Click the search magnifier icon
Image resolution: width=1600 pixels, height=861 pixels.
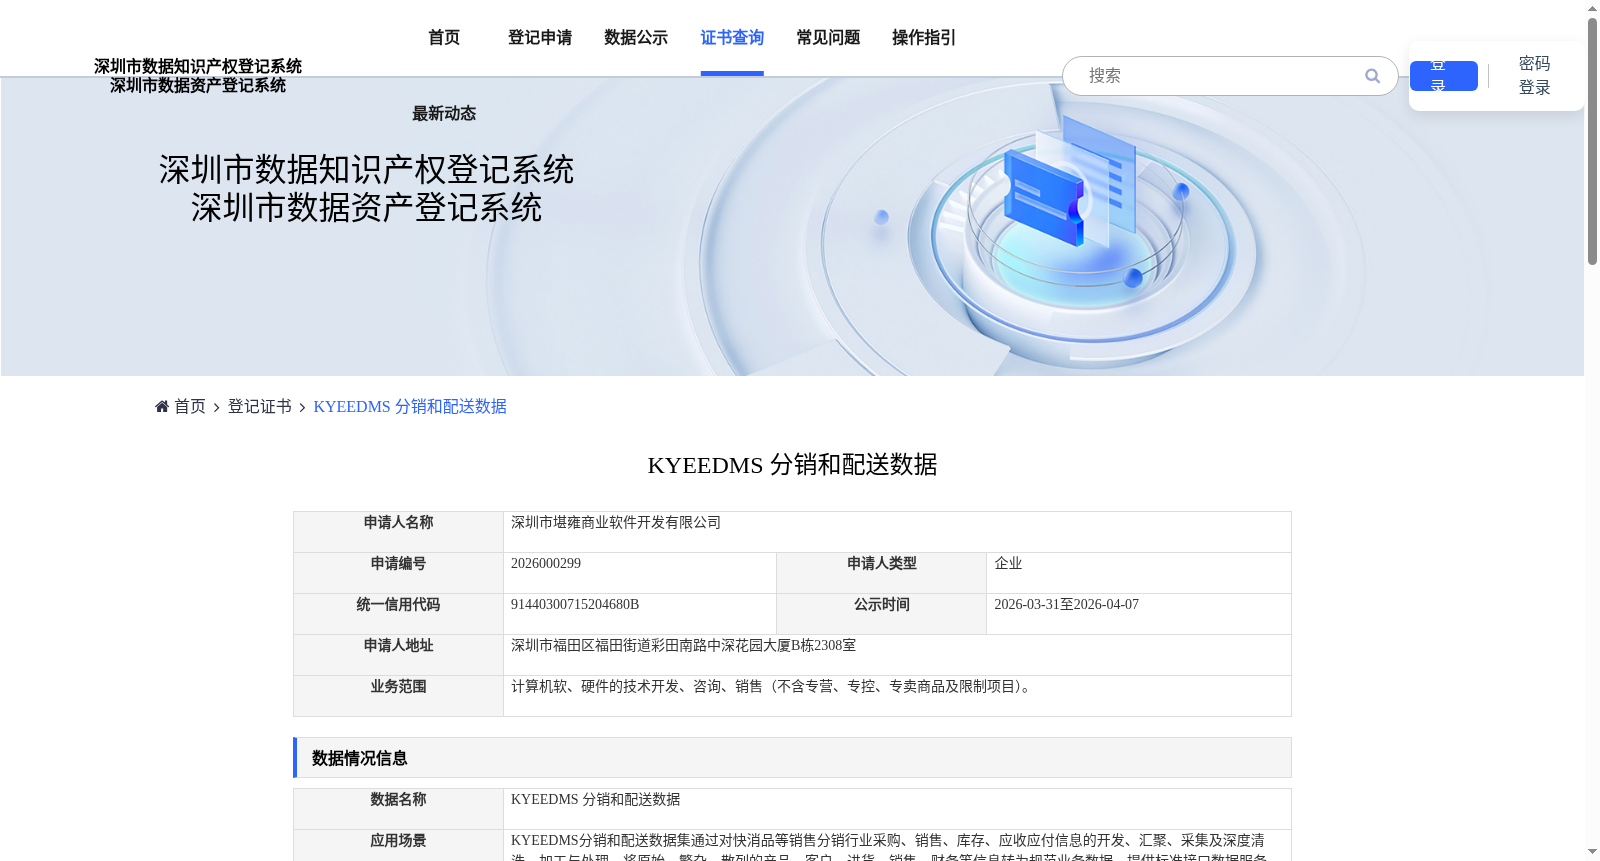click(1372, 76)
